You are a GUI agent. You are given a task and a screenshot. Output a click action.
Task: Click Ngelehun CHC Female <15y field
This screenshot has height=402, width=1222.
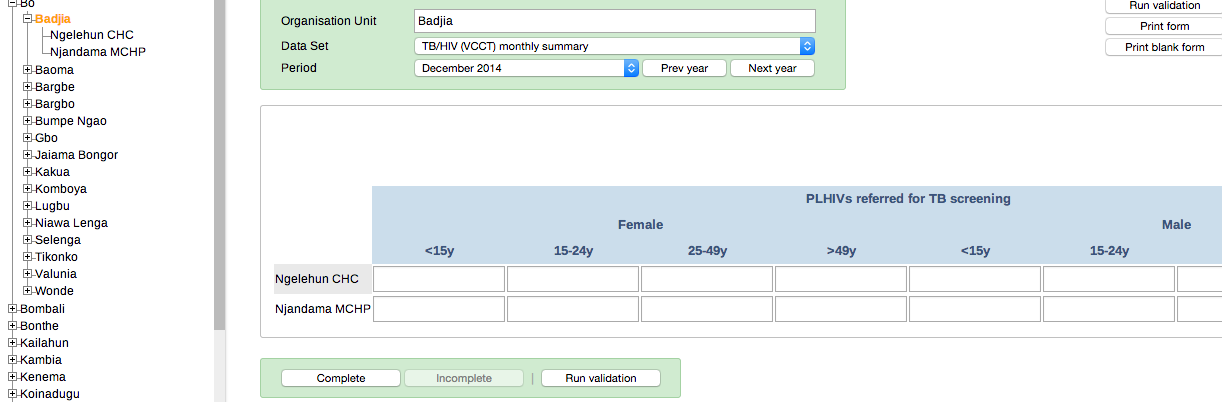[439, 279]
